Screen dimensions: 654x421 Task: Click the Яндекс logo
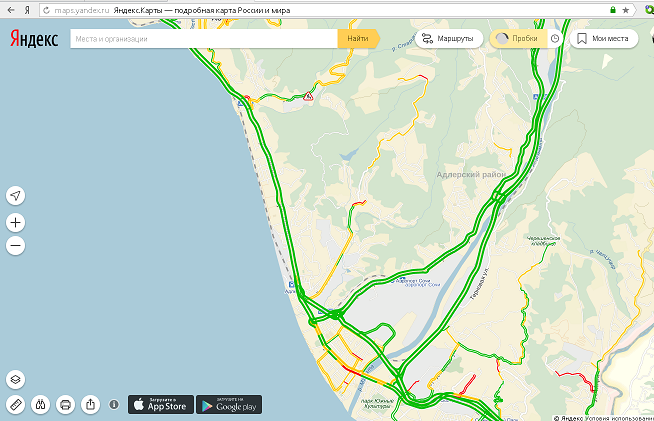[x=34, y=39]
